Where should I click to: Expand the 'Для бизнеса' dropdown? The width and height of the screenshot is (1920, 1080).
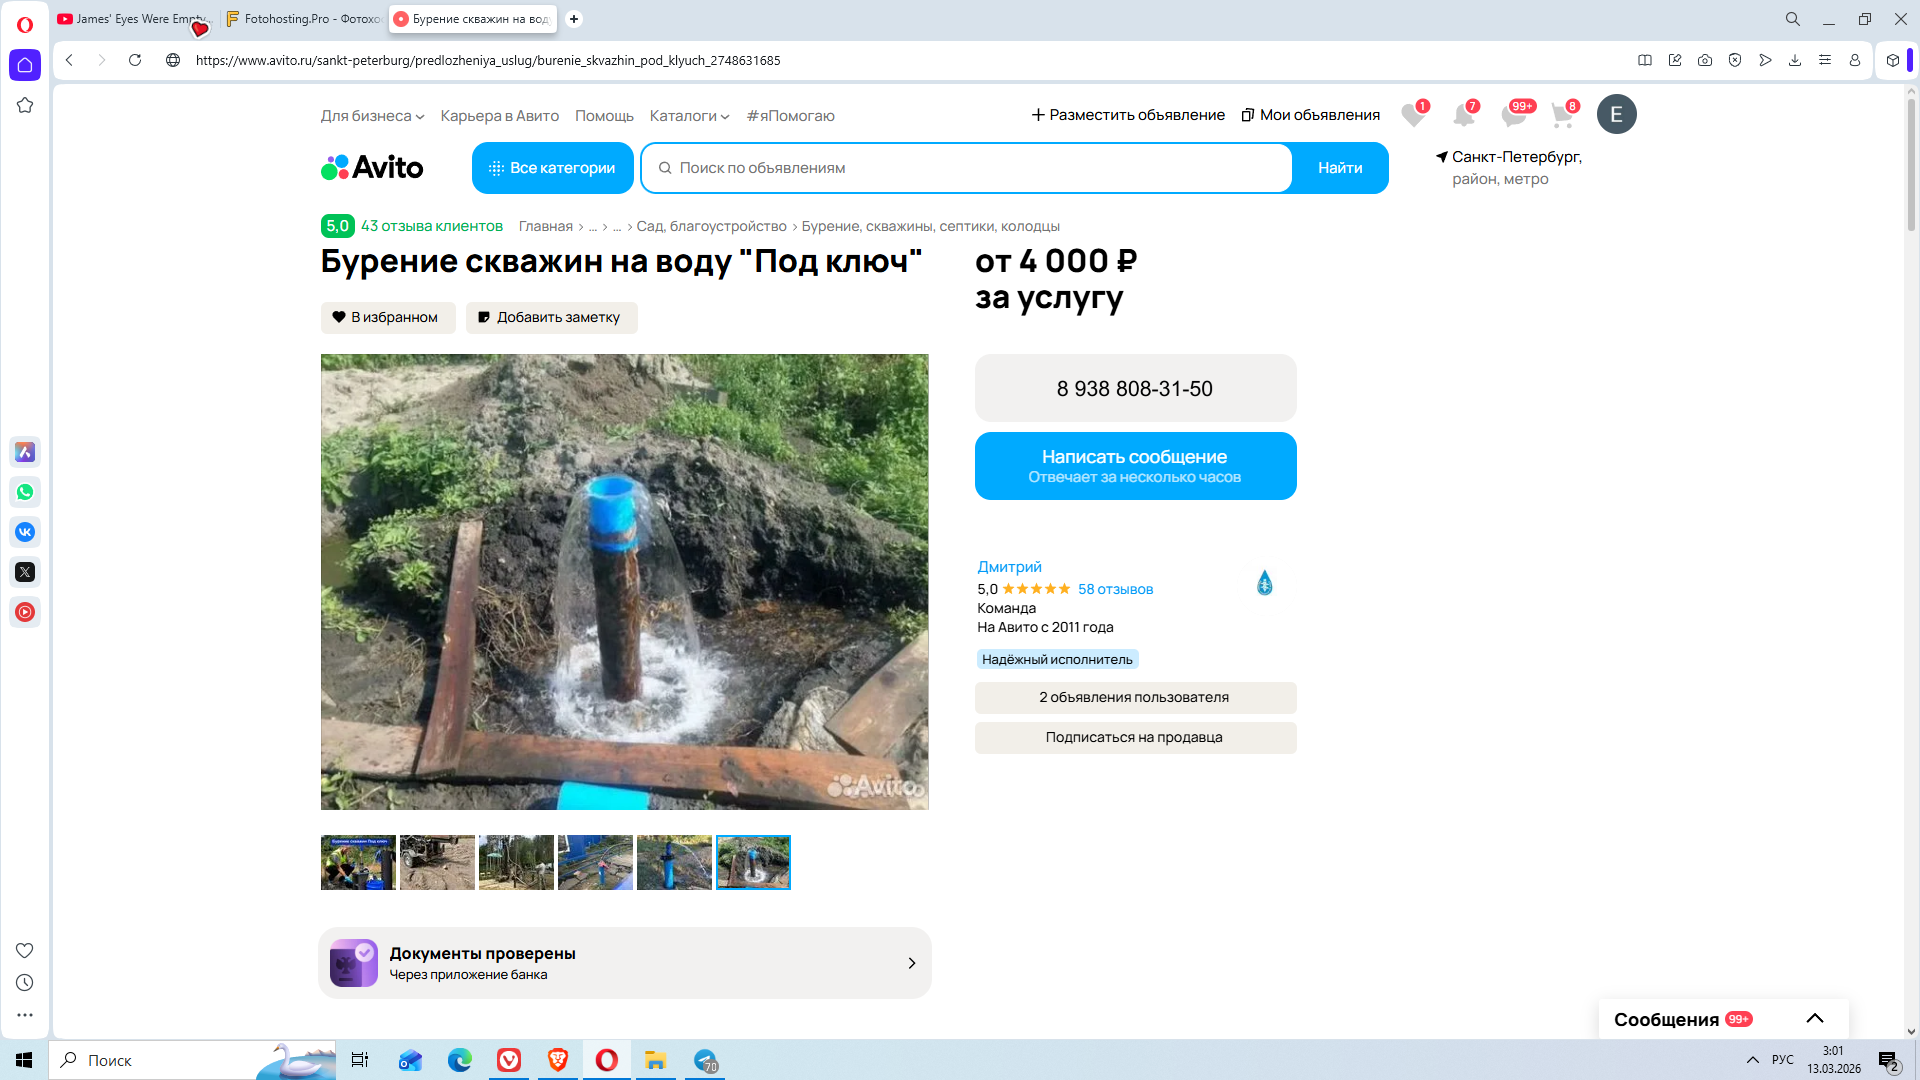(372, 116)
